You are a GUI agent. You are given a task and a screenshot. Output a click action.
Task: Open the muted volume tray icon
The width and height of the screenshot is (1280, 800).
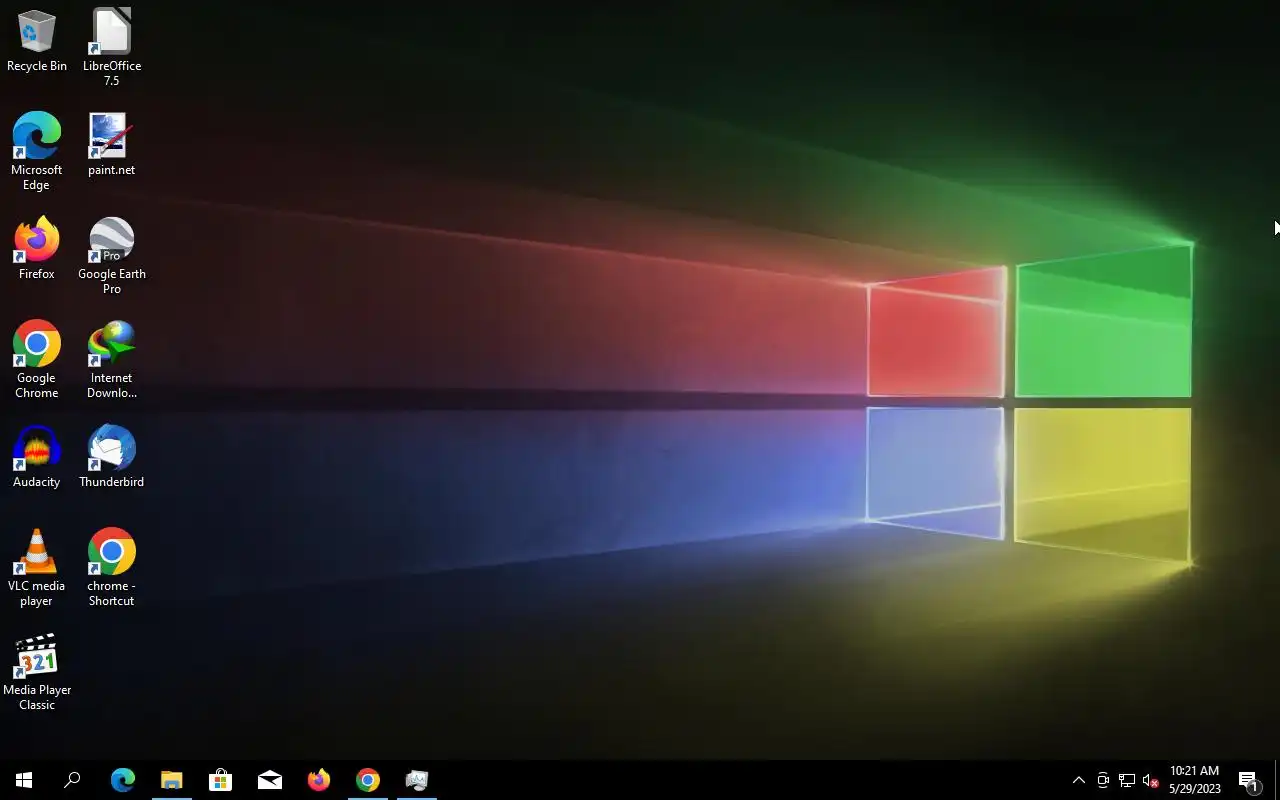pos(1151,780)
